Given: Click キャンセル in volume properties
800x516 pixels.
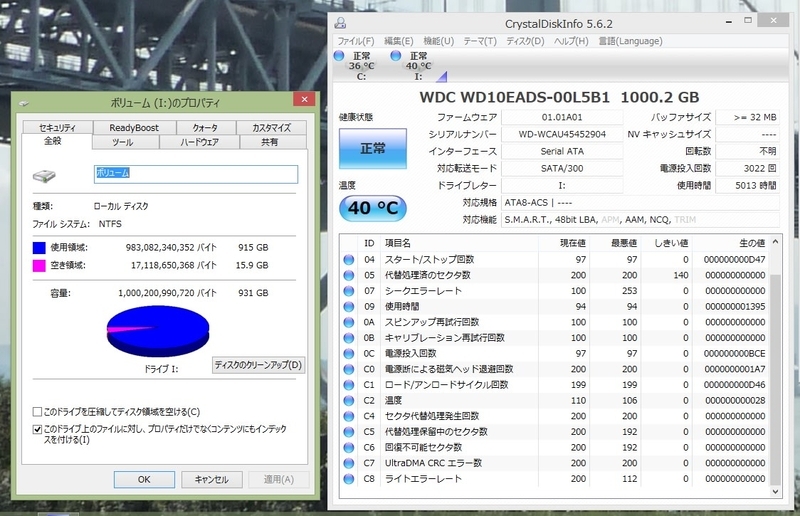Looking at the screenshot, I should pos(211,479).
